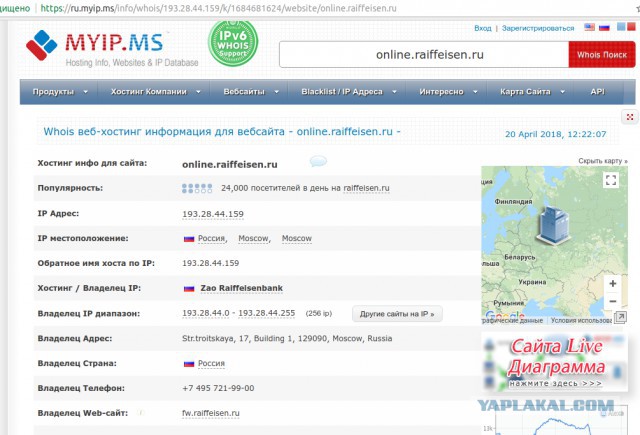Click range end 193.28.44.255
This screenshot has height=435, width=640.
coord(267,313)
